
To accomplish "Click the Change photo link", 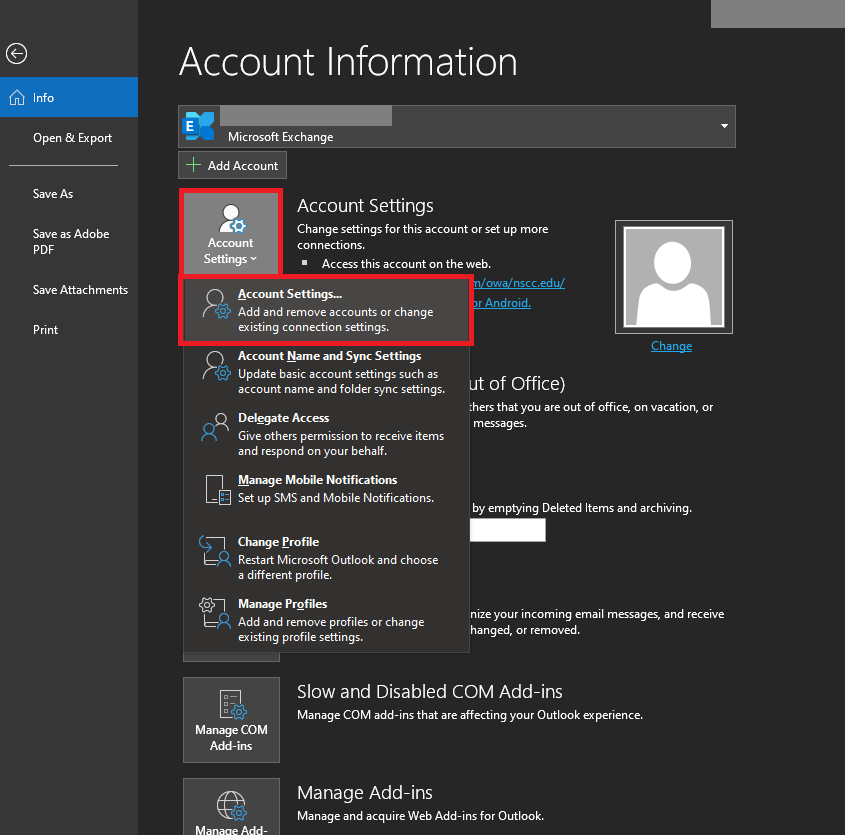I will 671,346.
